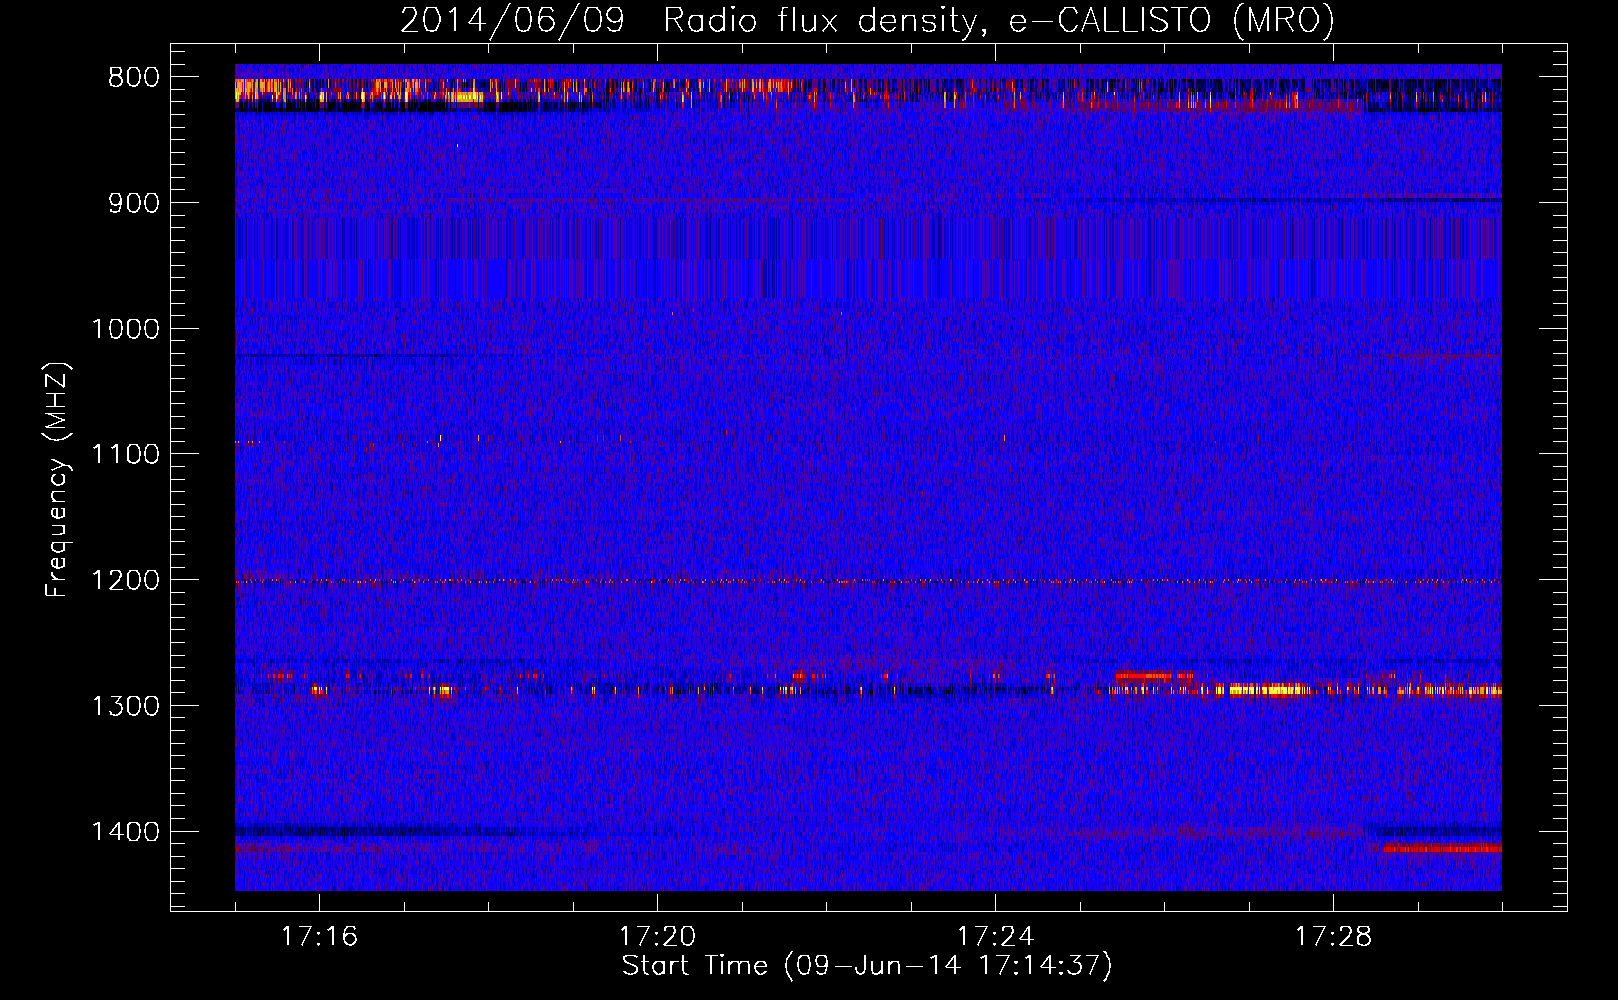Select the 1100 frequency axis label
The image size is (1618, 1000).
click(125, 455)
